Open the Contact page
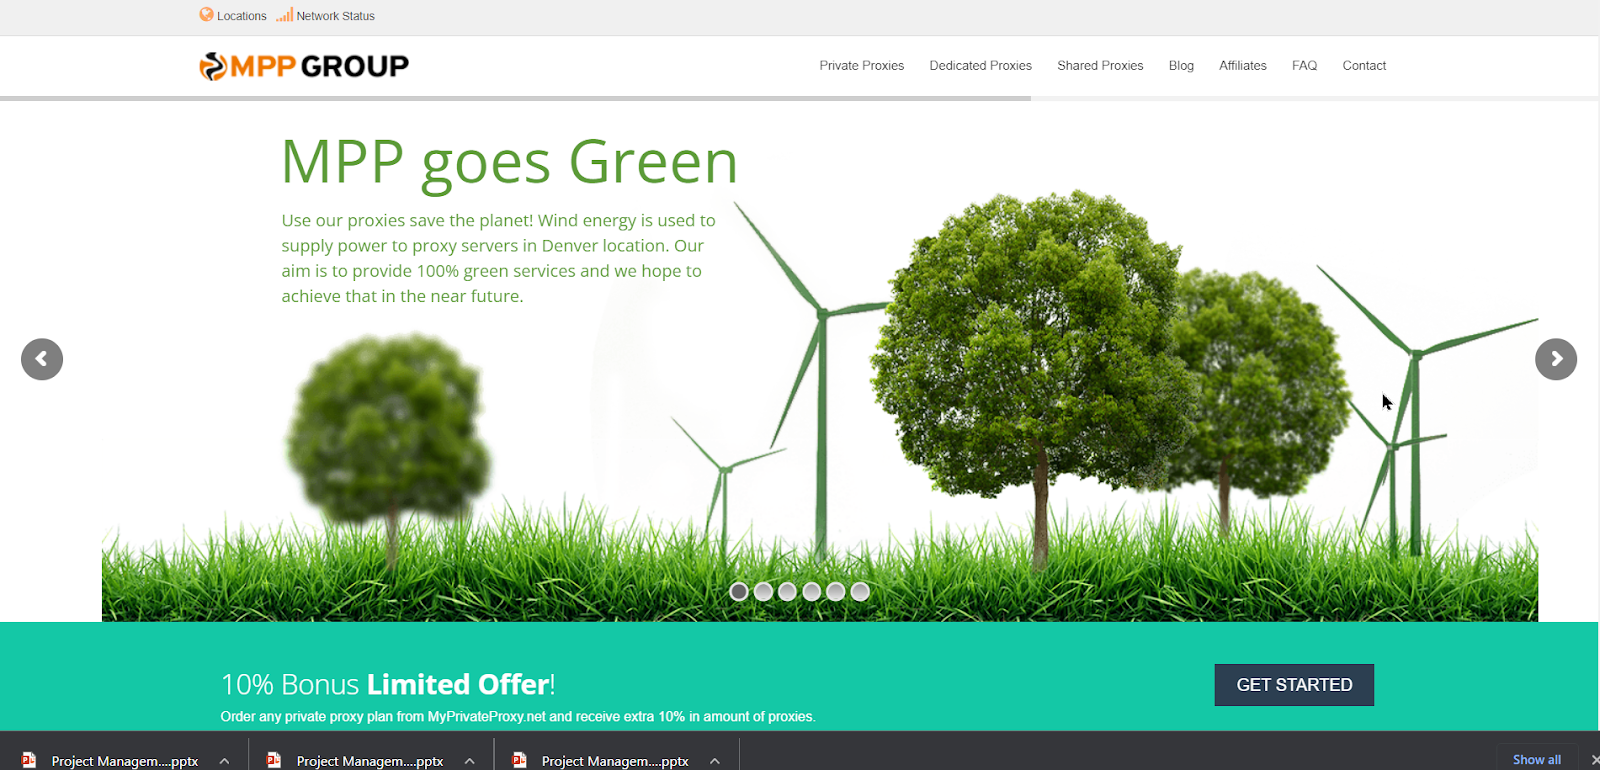Viewport: 1600px width, 770px height. tap(1364, 66)
